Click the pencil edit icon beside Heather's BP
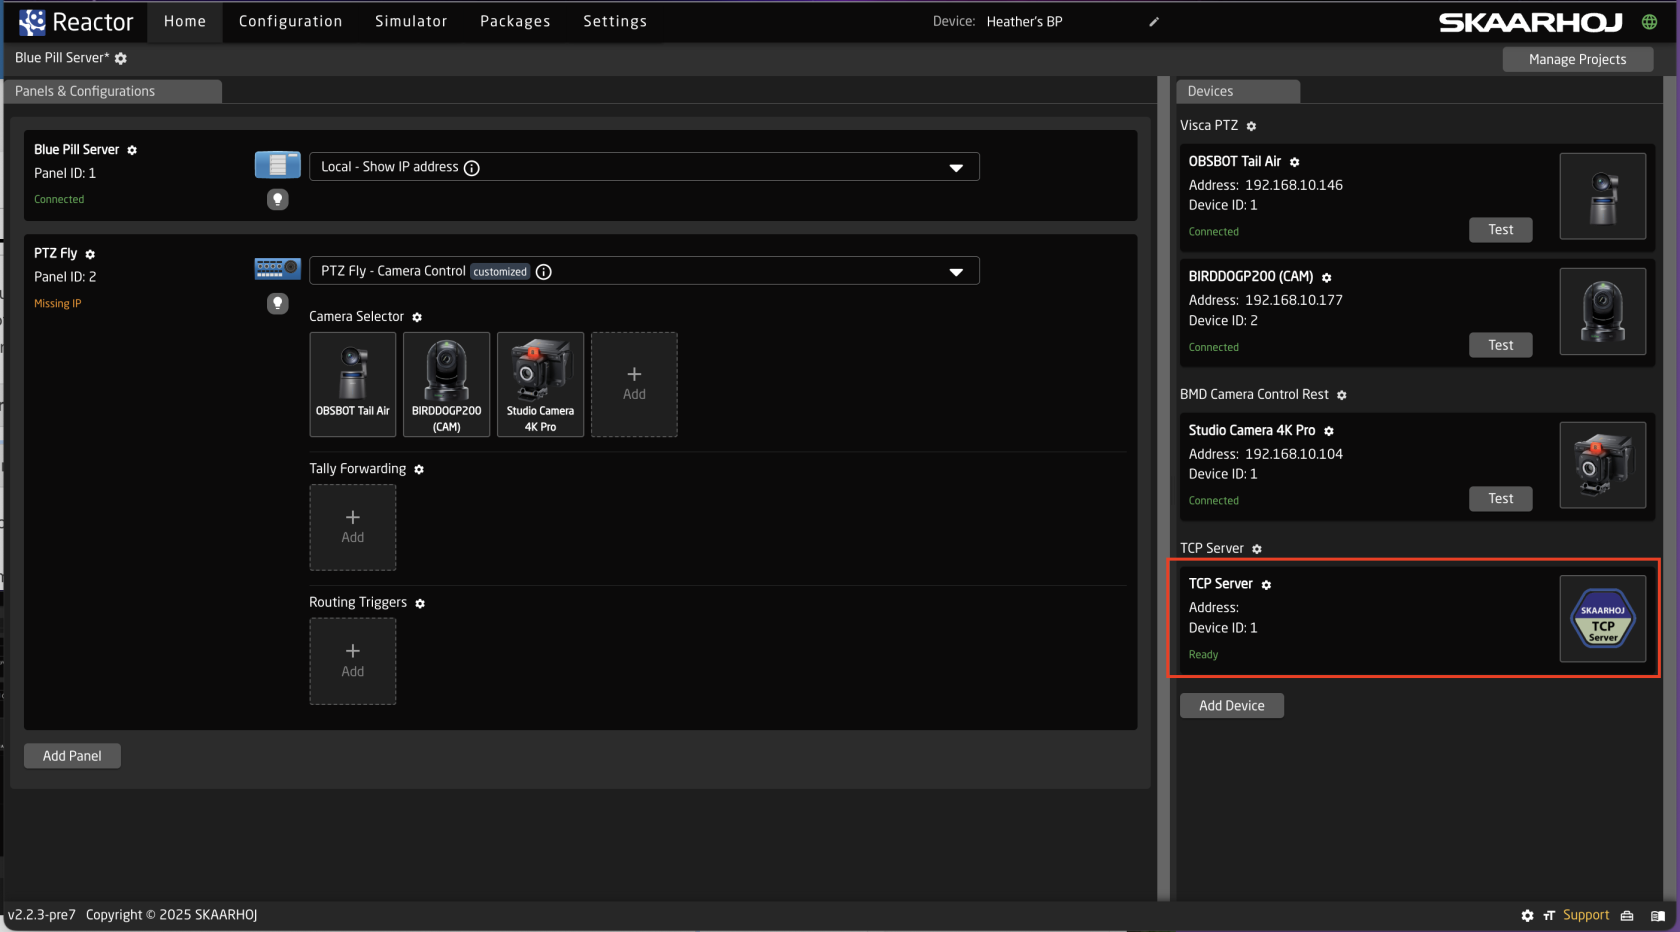The height and width of the screenshot is (932, 1680). (1153, 21)
